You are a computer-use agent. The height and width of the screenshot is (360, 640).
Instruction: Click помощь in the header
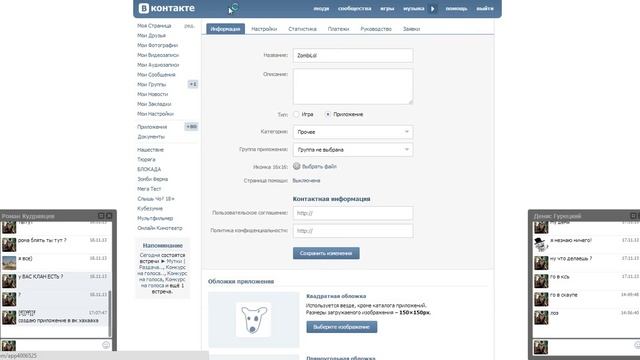click(x=456, y=9)
